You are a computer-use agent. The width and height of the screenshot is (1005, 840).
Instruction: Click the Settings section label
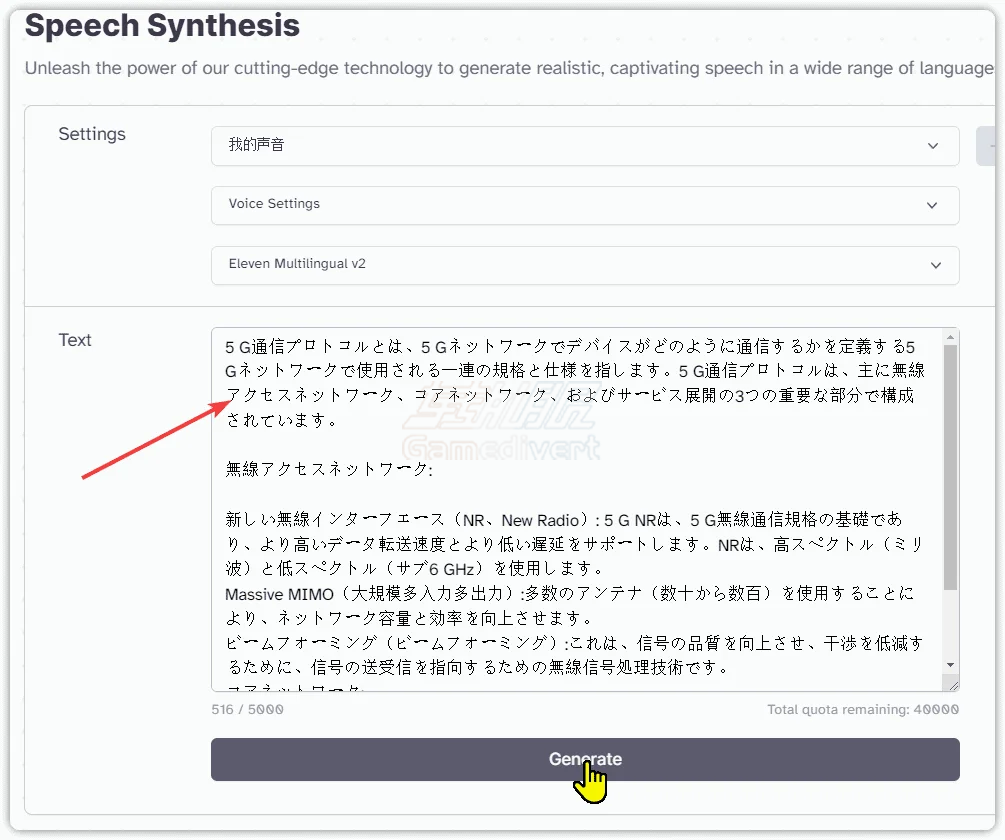click(92, 134)
